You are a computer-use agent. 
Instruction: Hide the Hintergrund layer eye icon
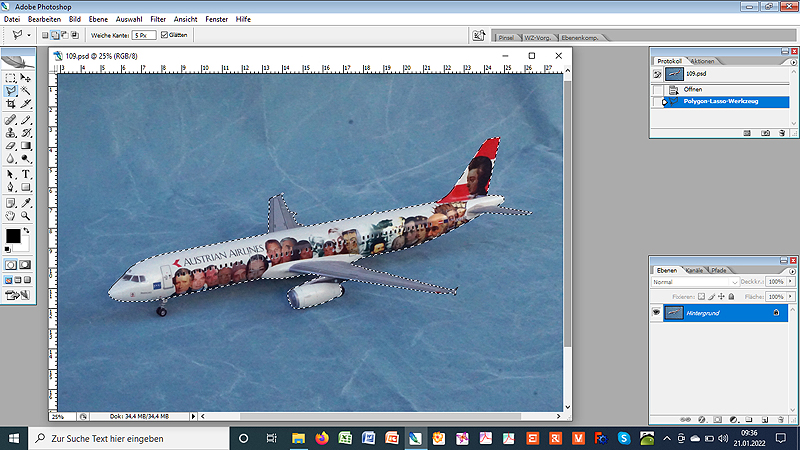coord(656,313)
